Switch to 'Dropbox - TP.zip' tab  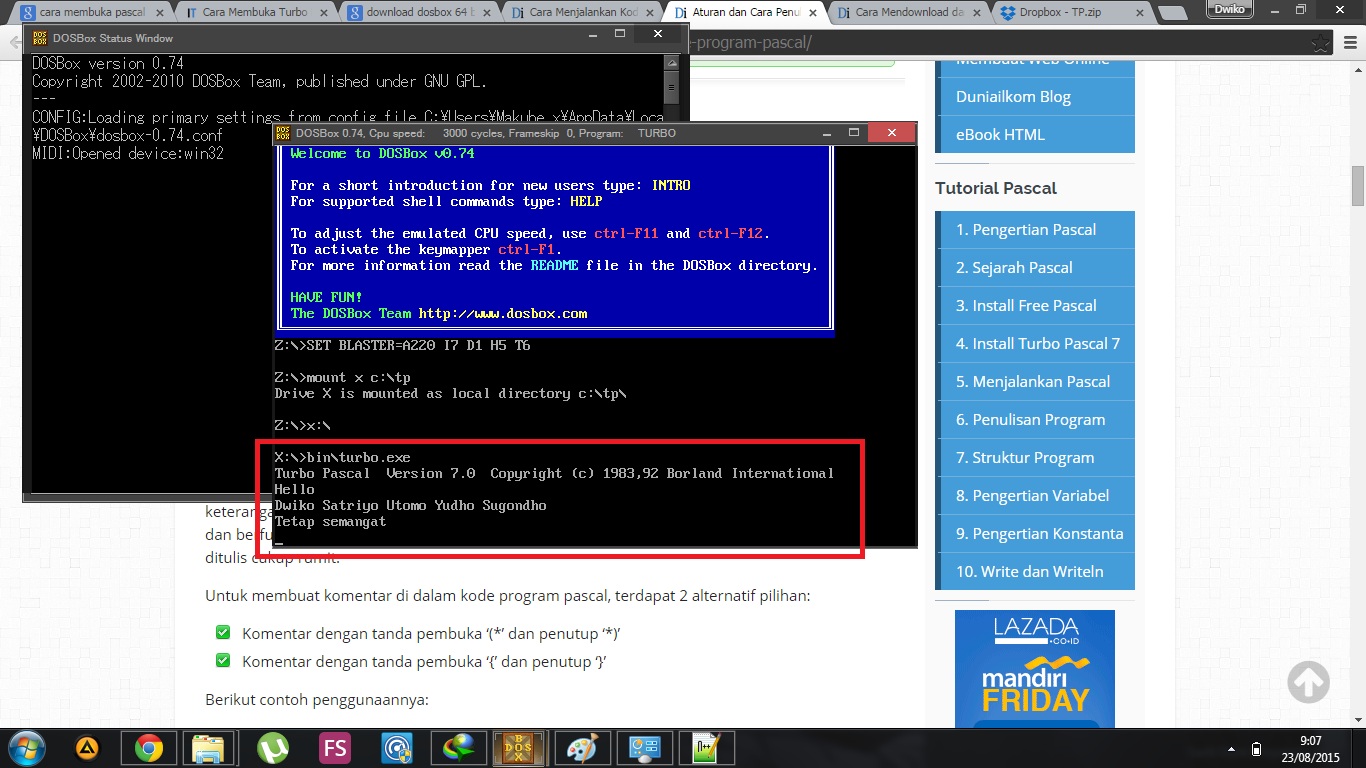tap(1069, 13)
